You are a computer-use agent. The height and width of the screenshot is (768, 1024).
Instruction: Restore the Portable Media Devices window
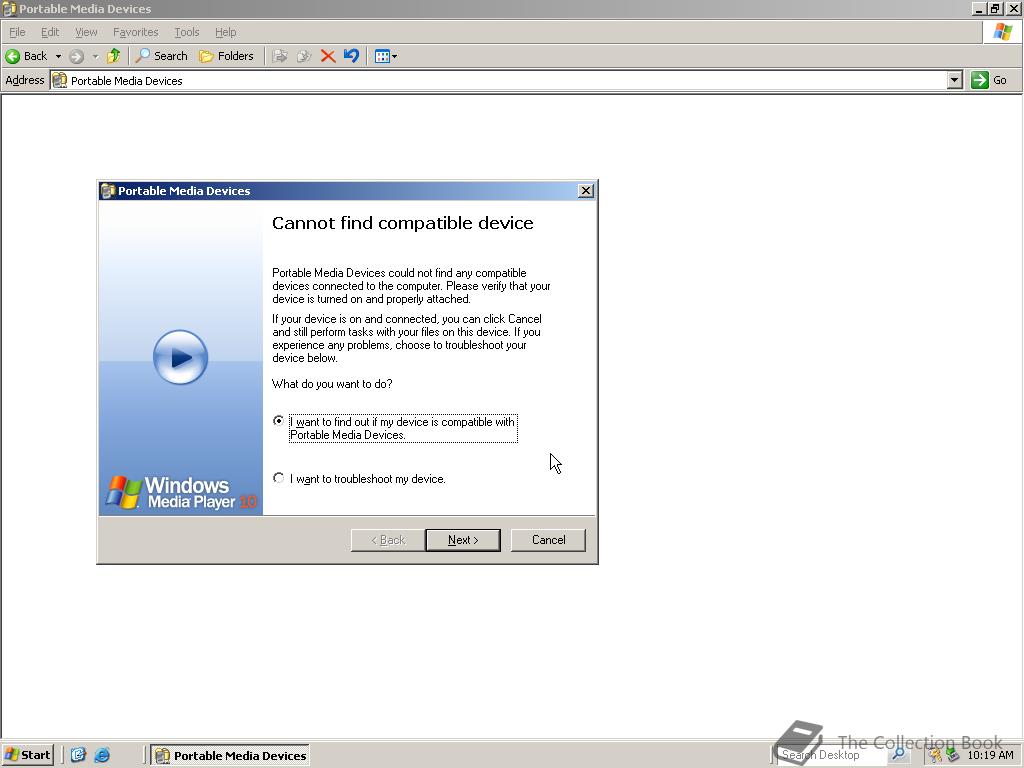pyautogui.click(x=995, y=9)
